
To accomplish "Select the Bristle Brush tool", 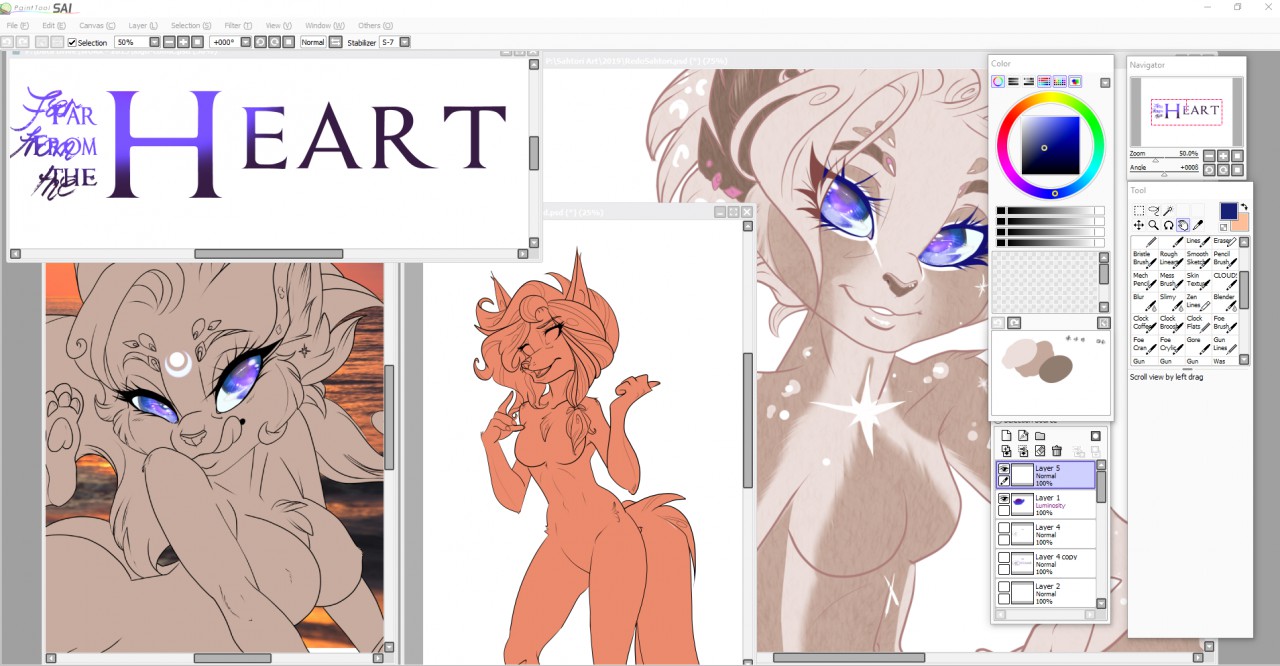I will tap(1145, 258).
